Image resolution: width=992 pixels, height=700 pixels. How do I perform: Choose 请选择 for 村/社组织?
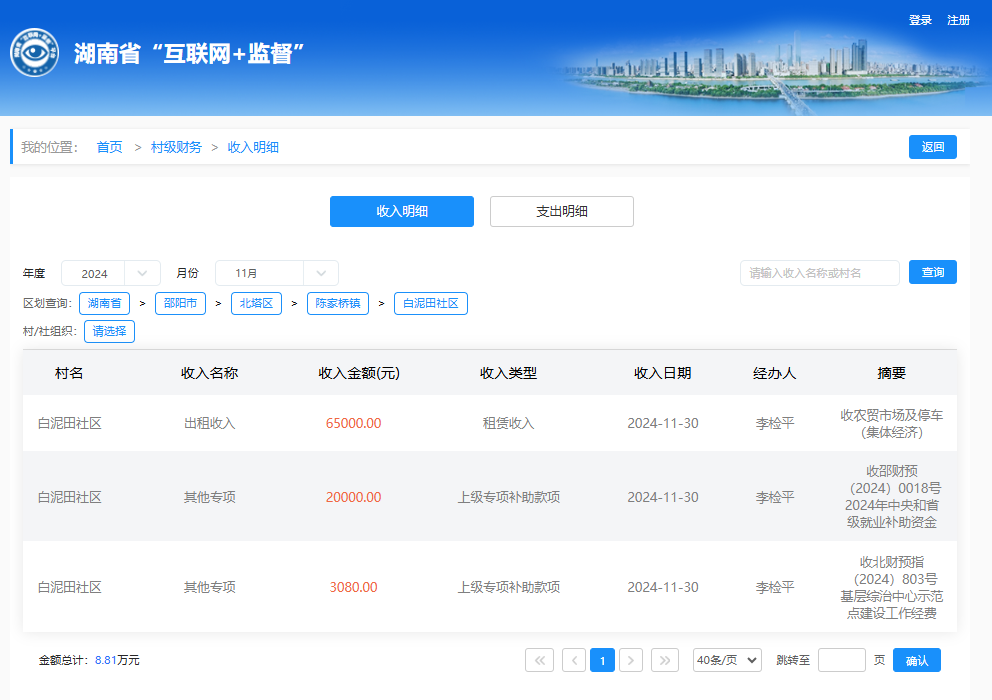(x=109, y=331)
